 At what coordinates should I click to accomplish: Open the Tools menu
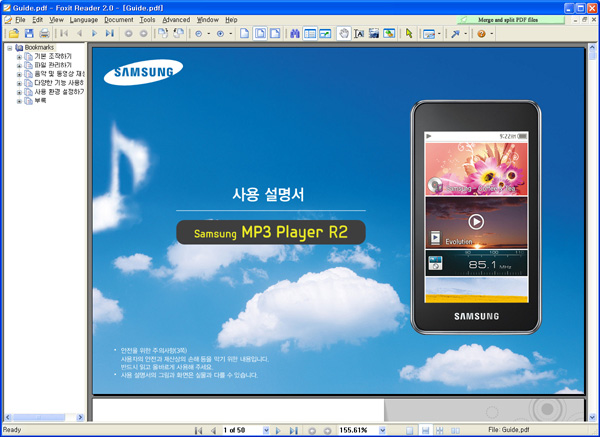[x=147, y=20]
